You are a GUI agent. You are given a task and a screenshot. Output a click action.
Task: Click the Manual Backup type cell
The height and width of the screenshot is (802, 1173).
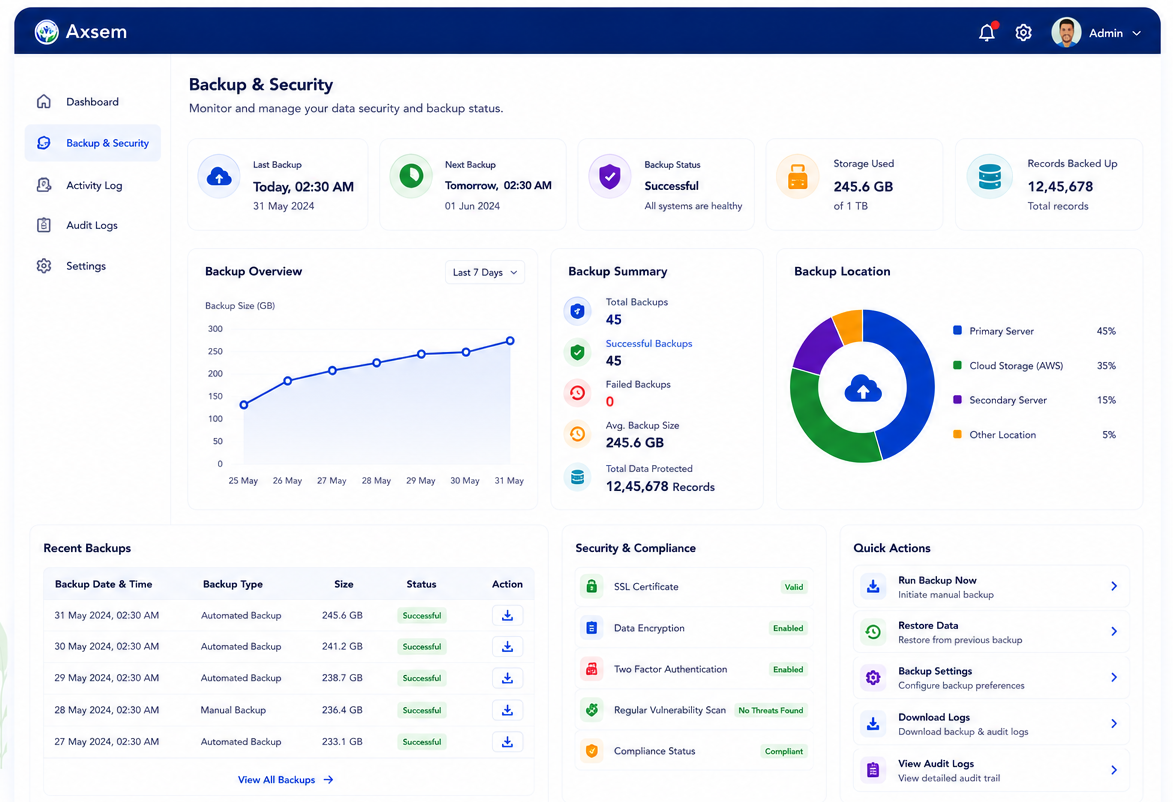click(233, 711)
